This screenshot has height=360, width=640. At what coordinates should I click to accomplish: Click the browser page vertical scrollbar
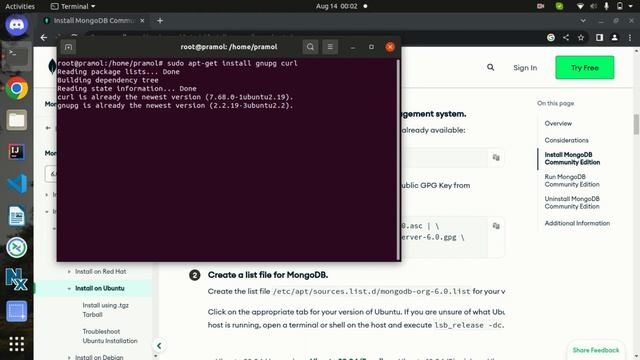coord(636,124)
